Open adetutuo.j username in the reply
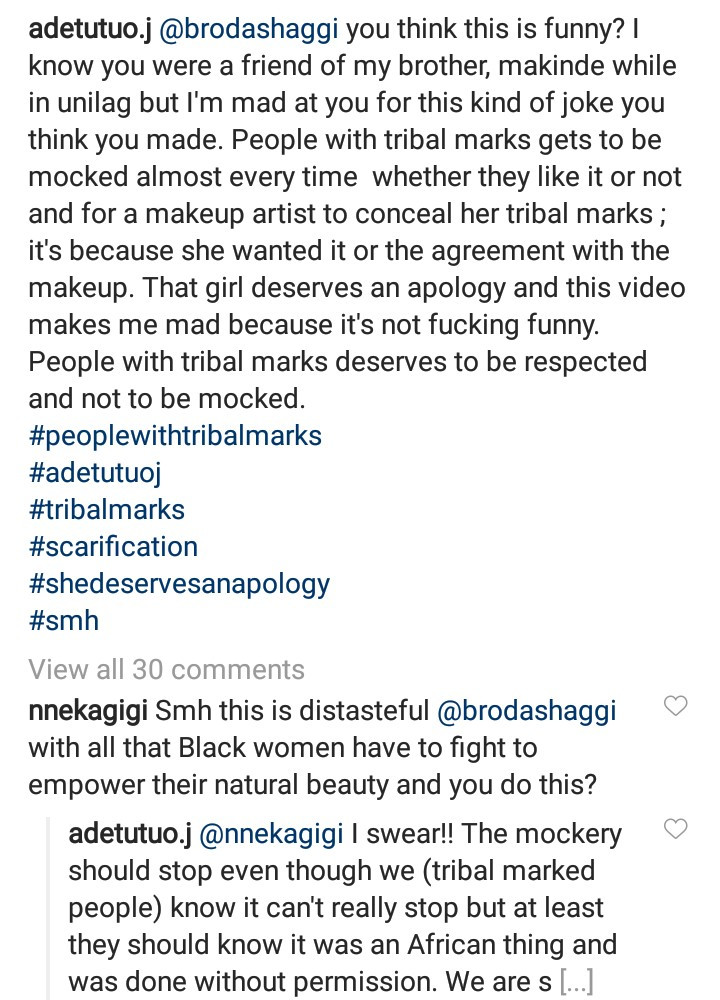The height and width of the screenshot is (1000, 720). coord(130,833)
